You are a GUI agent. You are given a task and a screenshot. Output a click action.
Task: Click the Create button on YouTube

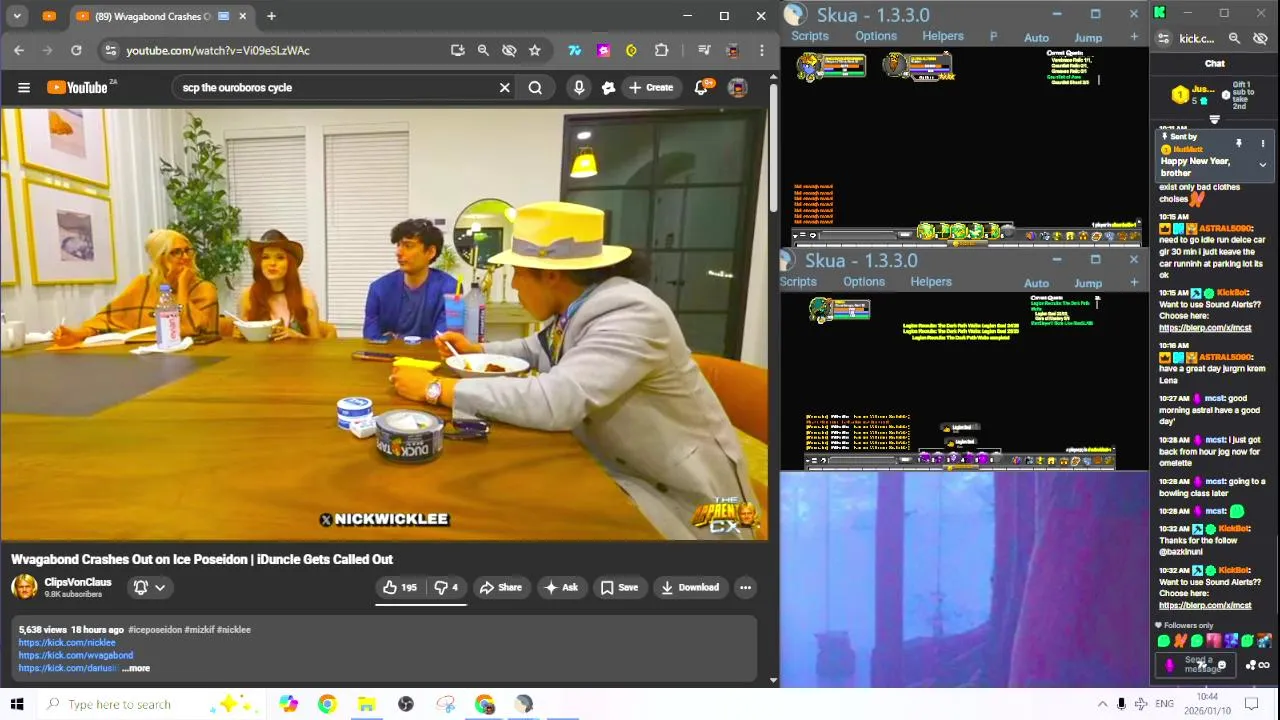click(x=650, y=88)
